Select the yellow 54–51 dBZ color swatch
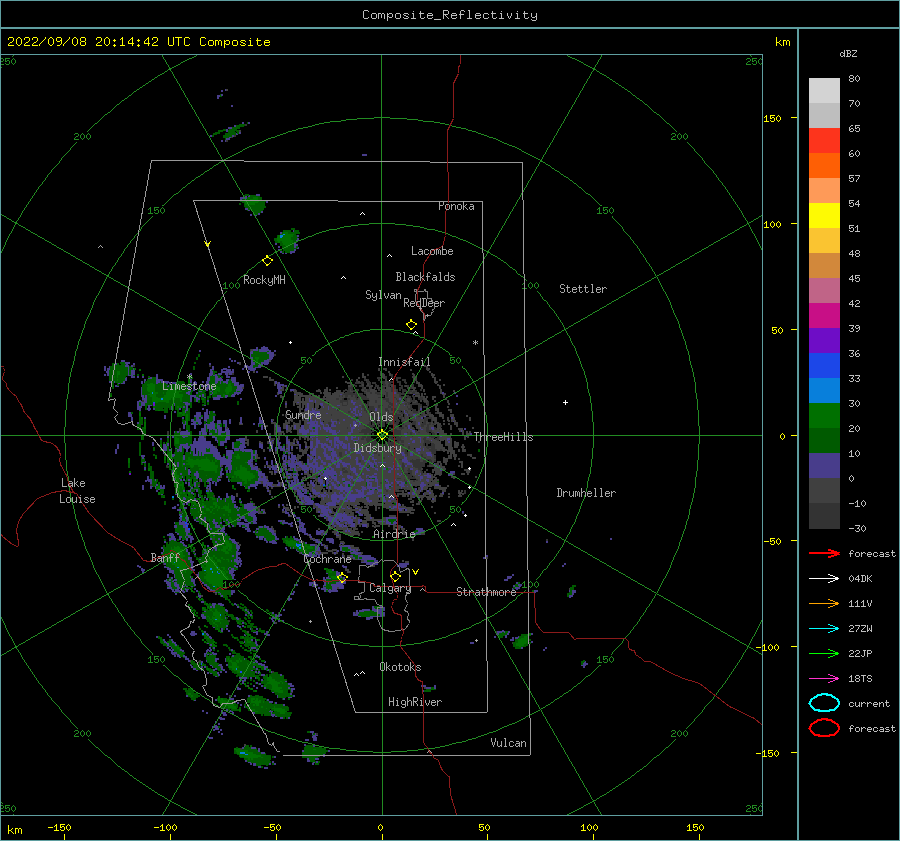 (824, 215)
